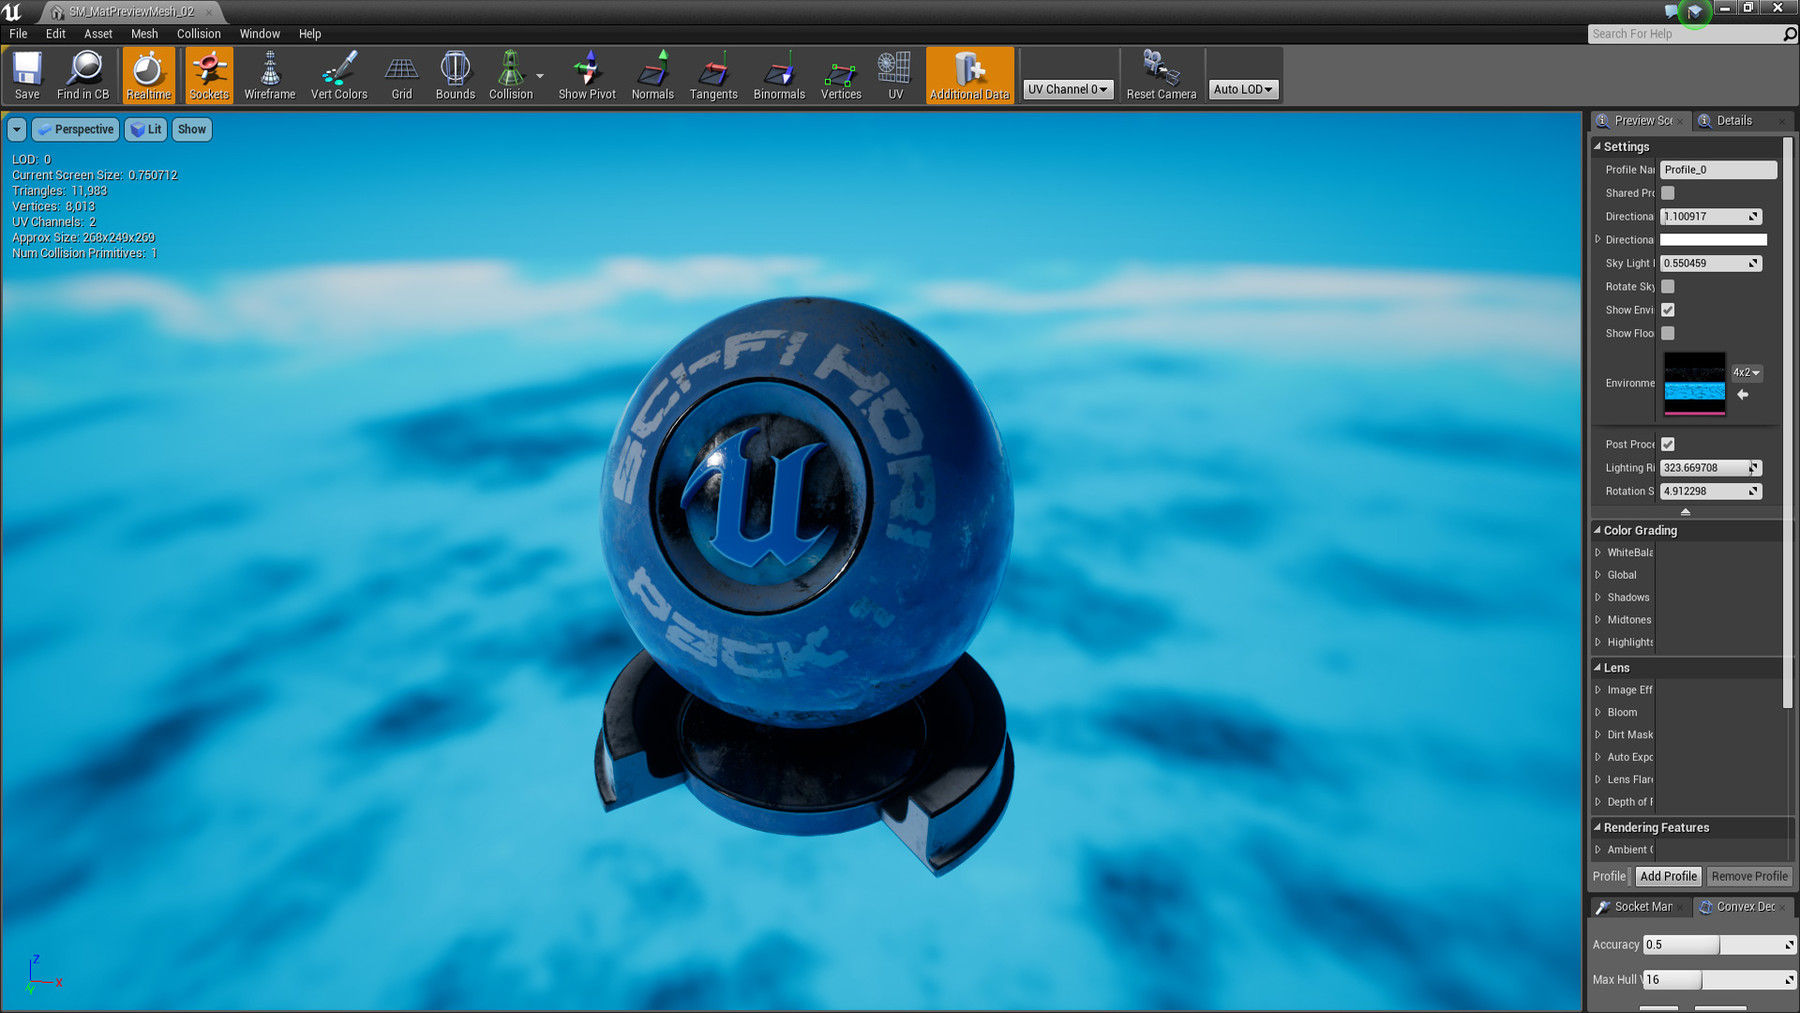Switch to Preview Scene Settings tab
Image resolution: width=1800 pixels, height=1013 pixels.
[x=1640, y=120]
